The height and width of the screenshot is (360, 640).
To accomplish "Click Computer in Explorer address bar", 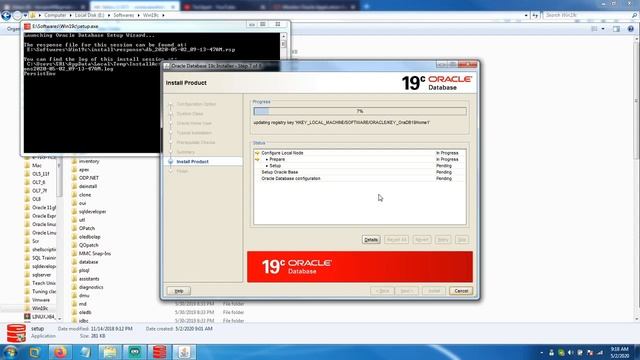I will pyautogui.click(x=55, y=15).
